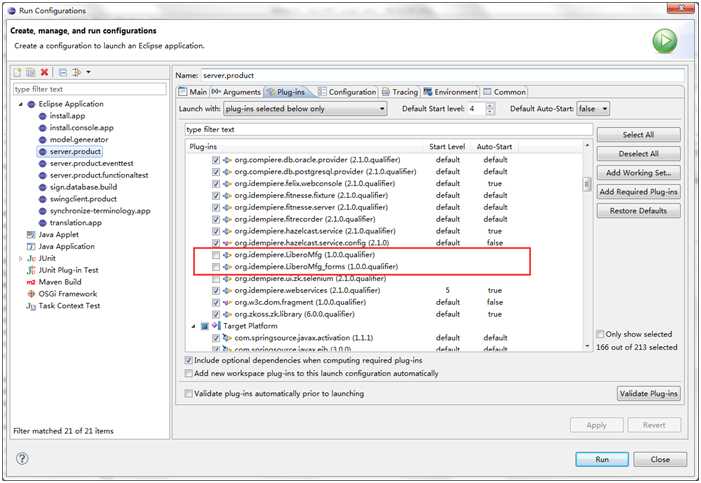Click the OSGi Framework icon
The width and height of the screenshot is (701, 483).
(x=31, y=294)
